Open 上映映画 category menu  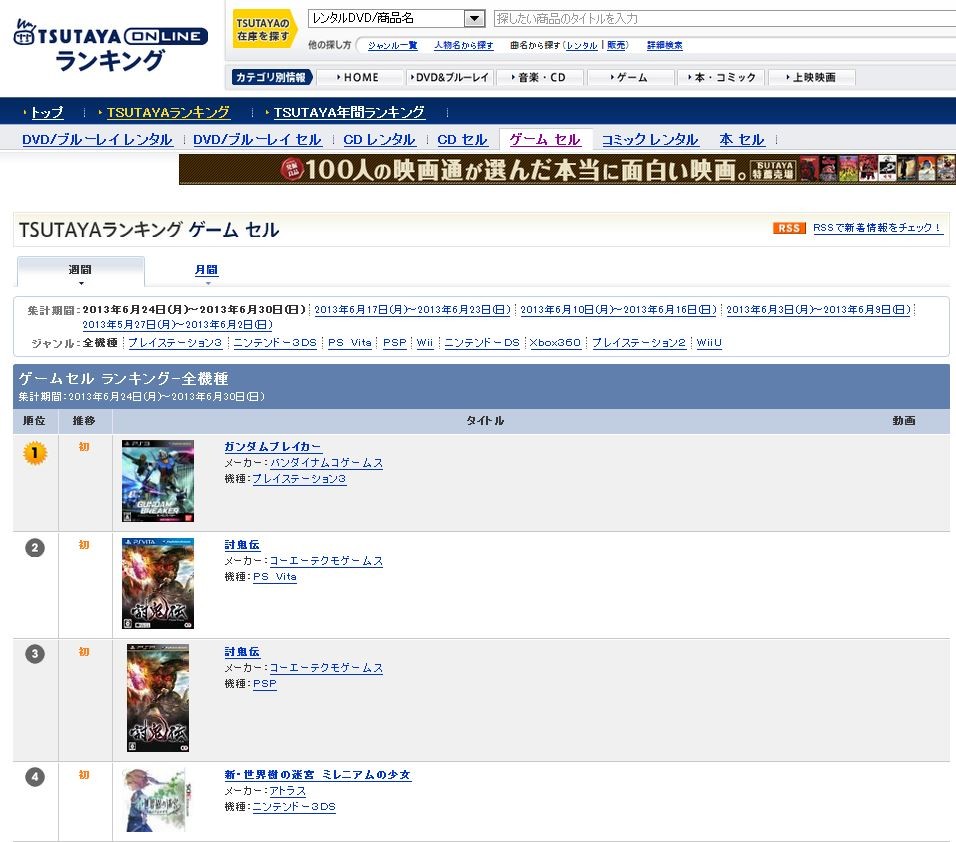click(x=812, y=77)
